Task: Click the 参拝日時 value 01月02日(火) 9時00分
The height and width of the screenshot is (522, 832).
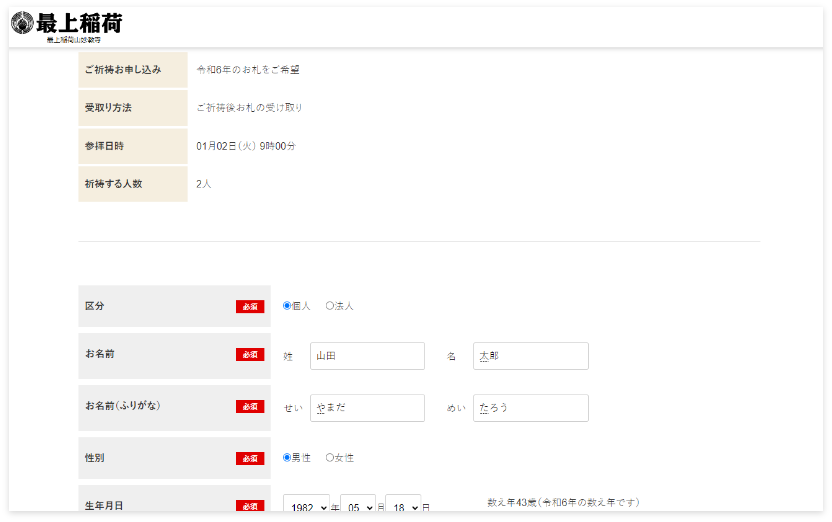Action: pos(246,146)
